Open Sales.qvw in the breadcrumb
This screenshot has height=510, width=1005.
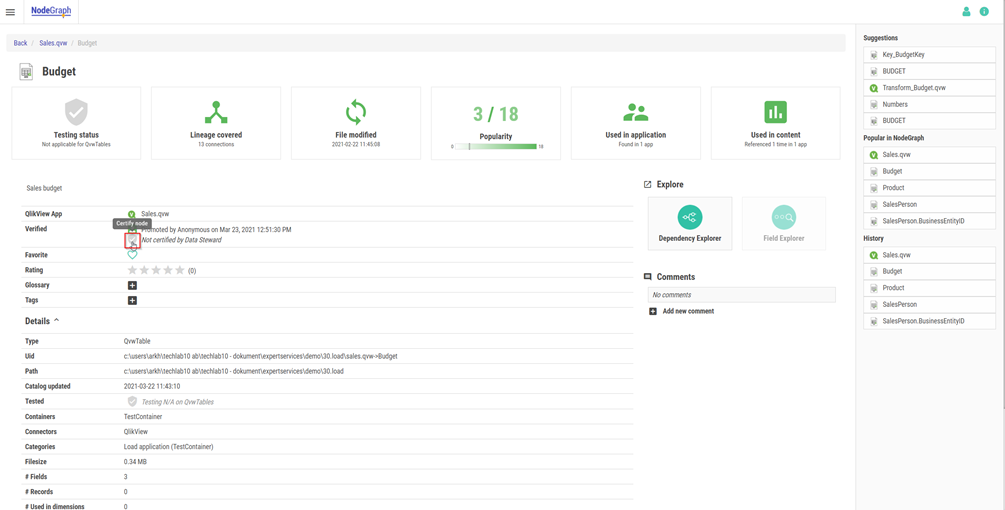pyautogui.click(x=53, y=43)
